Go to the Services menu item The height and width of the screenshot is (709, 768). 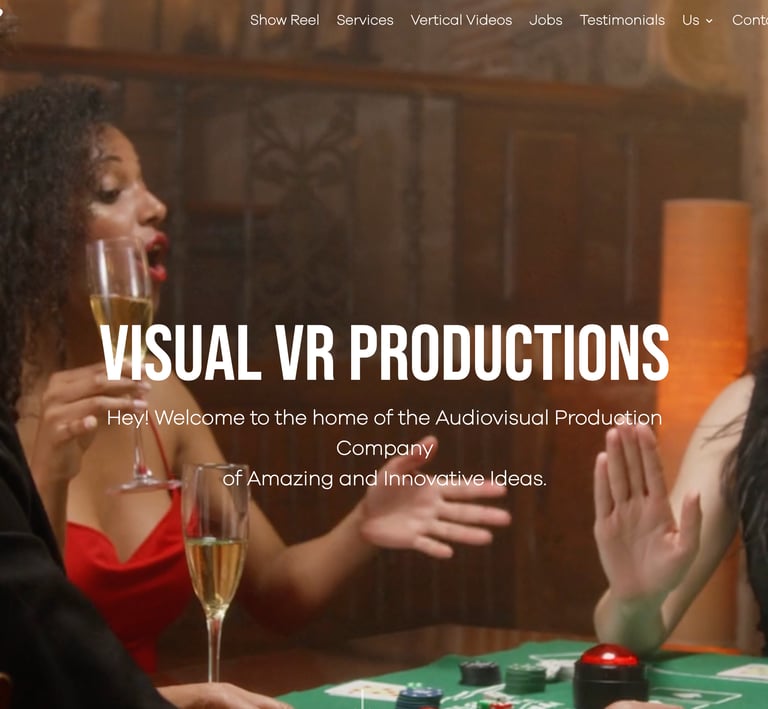(365, 20)
